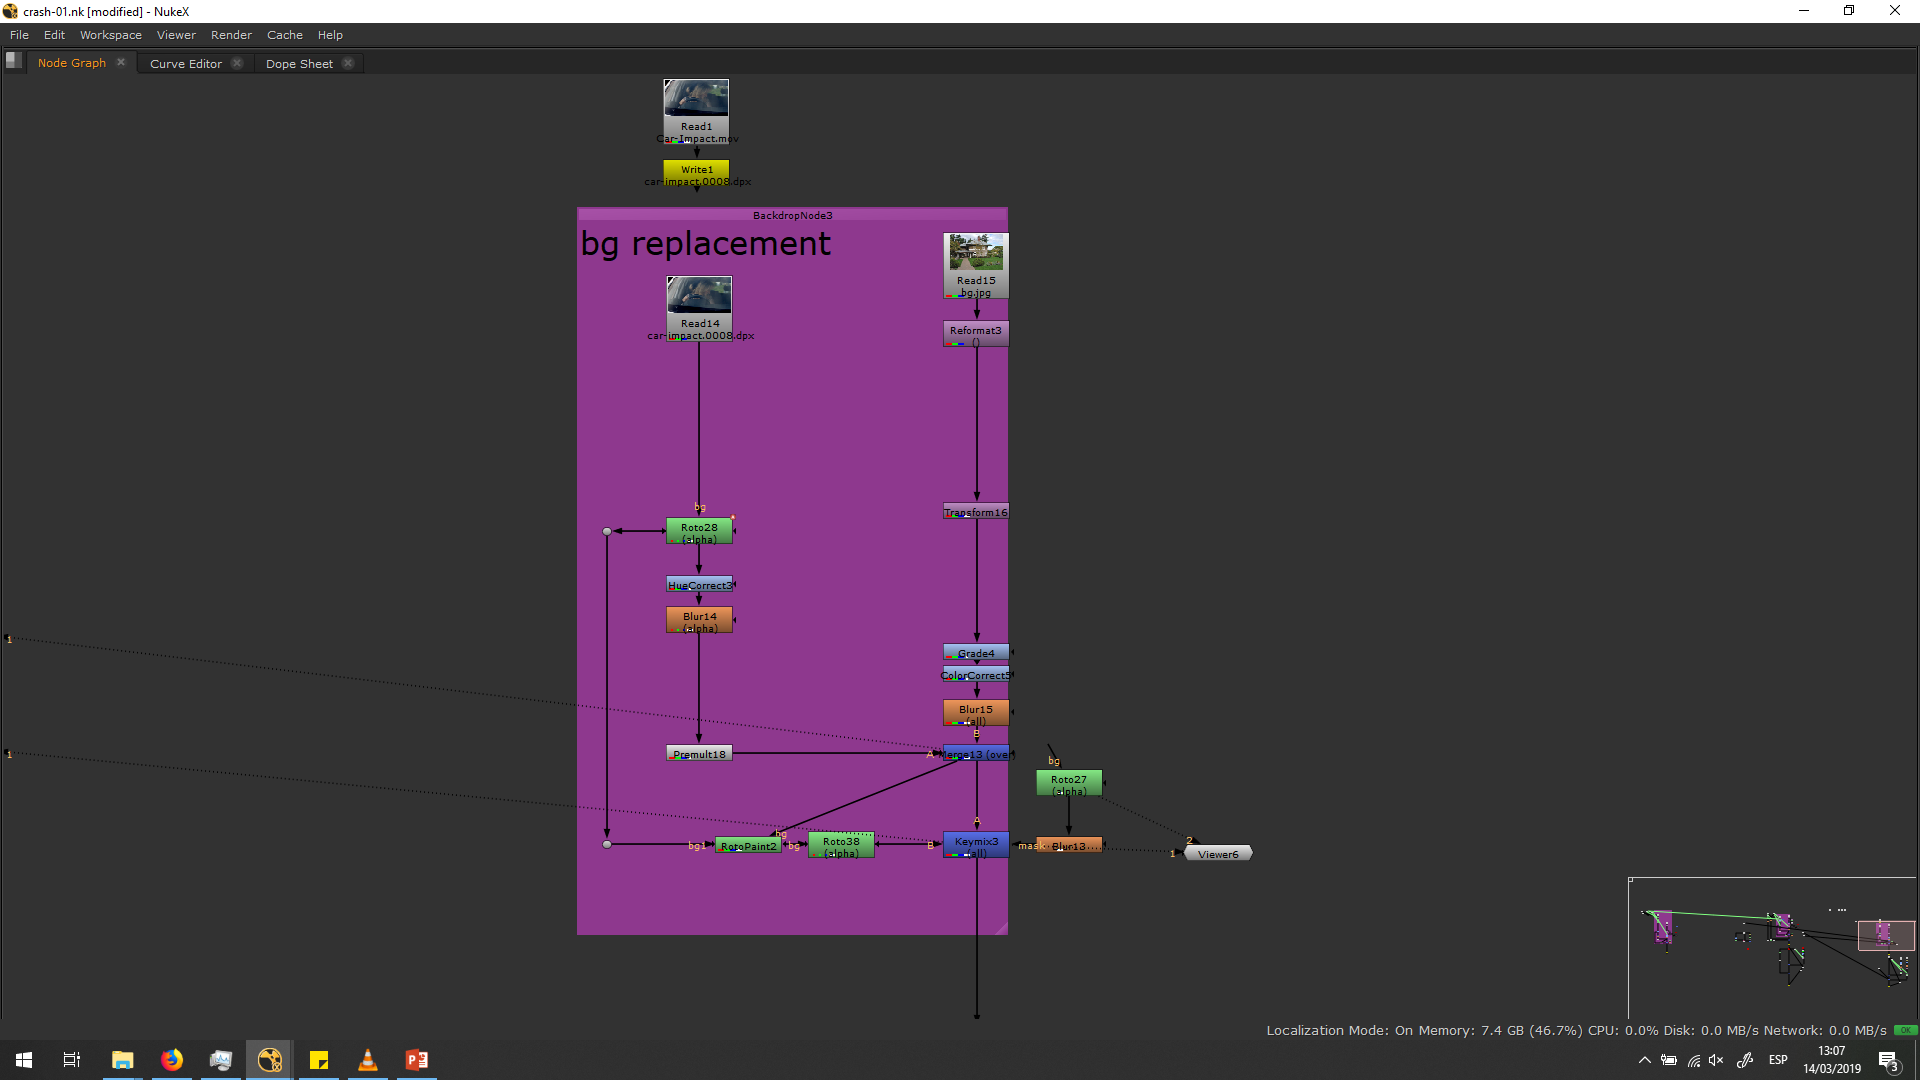The width and height of the screenshot is (1920, 1080).
Task: Show hidden system tray icons
Action: pos(1645,1060)
